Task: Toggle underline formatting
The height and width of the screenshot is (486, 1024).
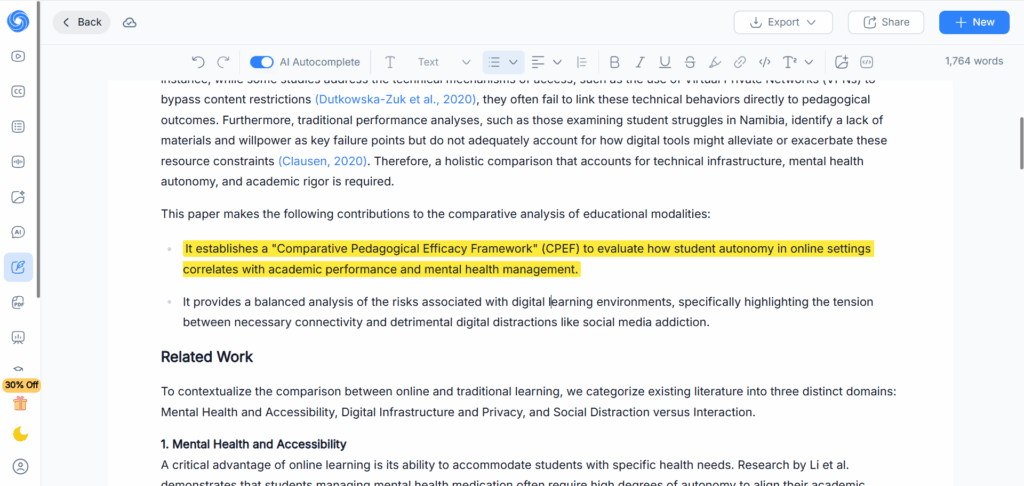Action: 665,62
